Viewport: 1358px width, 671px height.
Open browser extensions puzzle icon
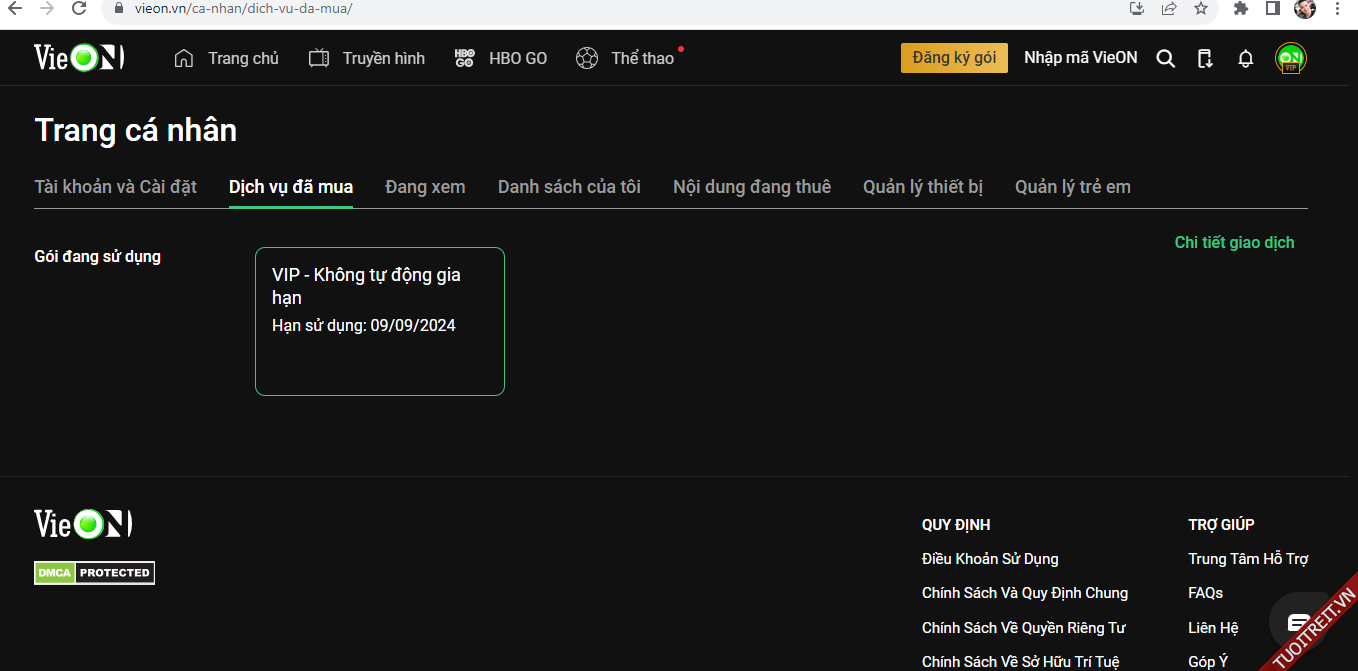[x=1241, y=9]
